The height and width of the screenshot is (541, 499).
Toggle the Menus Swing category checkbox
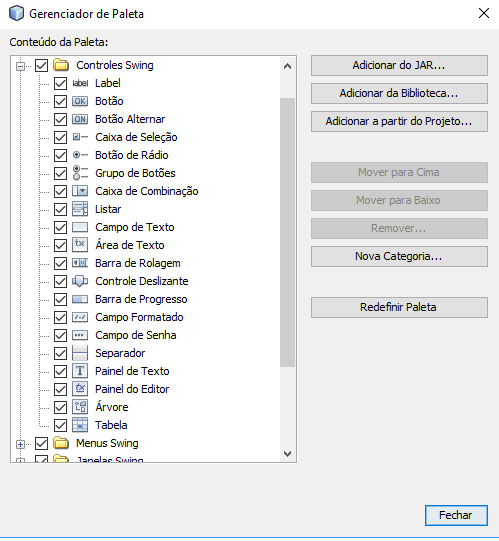42,443
